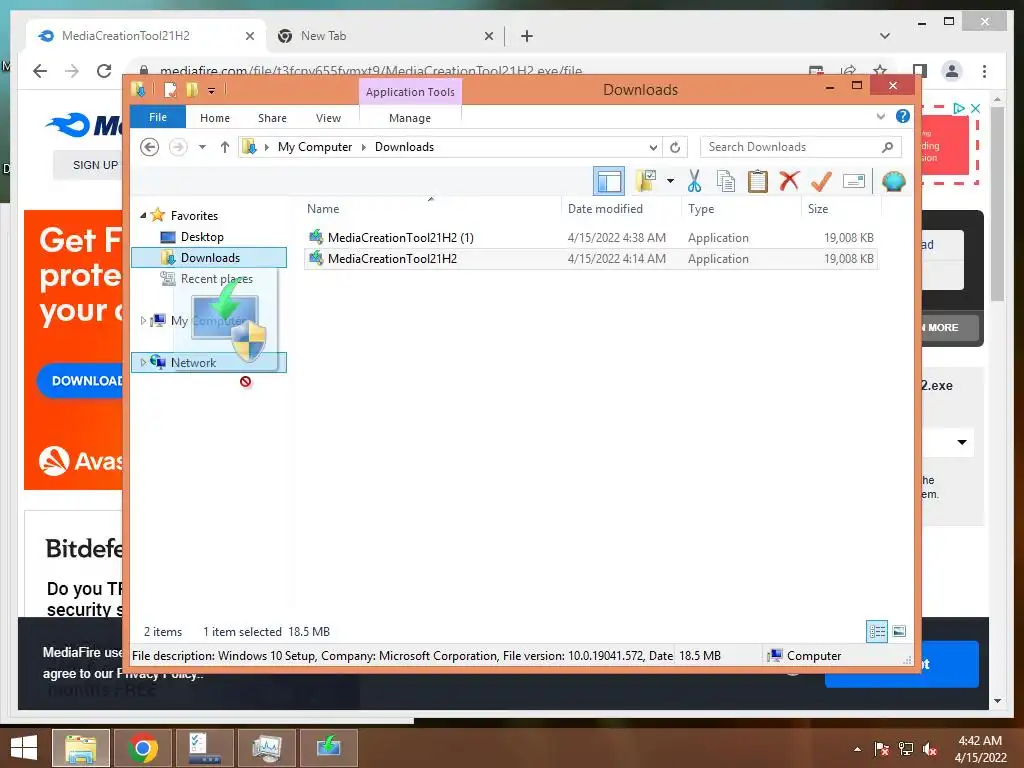The height and width of the screenshot is (768, 1024).
Task: Open Chrome three-dot menu
Action: click(x=984, y=71)
